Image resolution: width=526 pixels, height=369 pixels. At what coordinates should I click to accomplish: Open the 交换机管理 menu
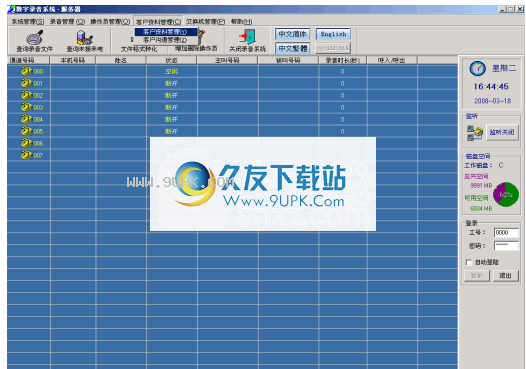coord(205,22)
